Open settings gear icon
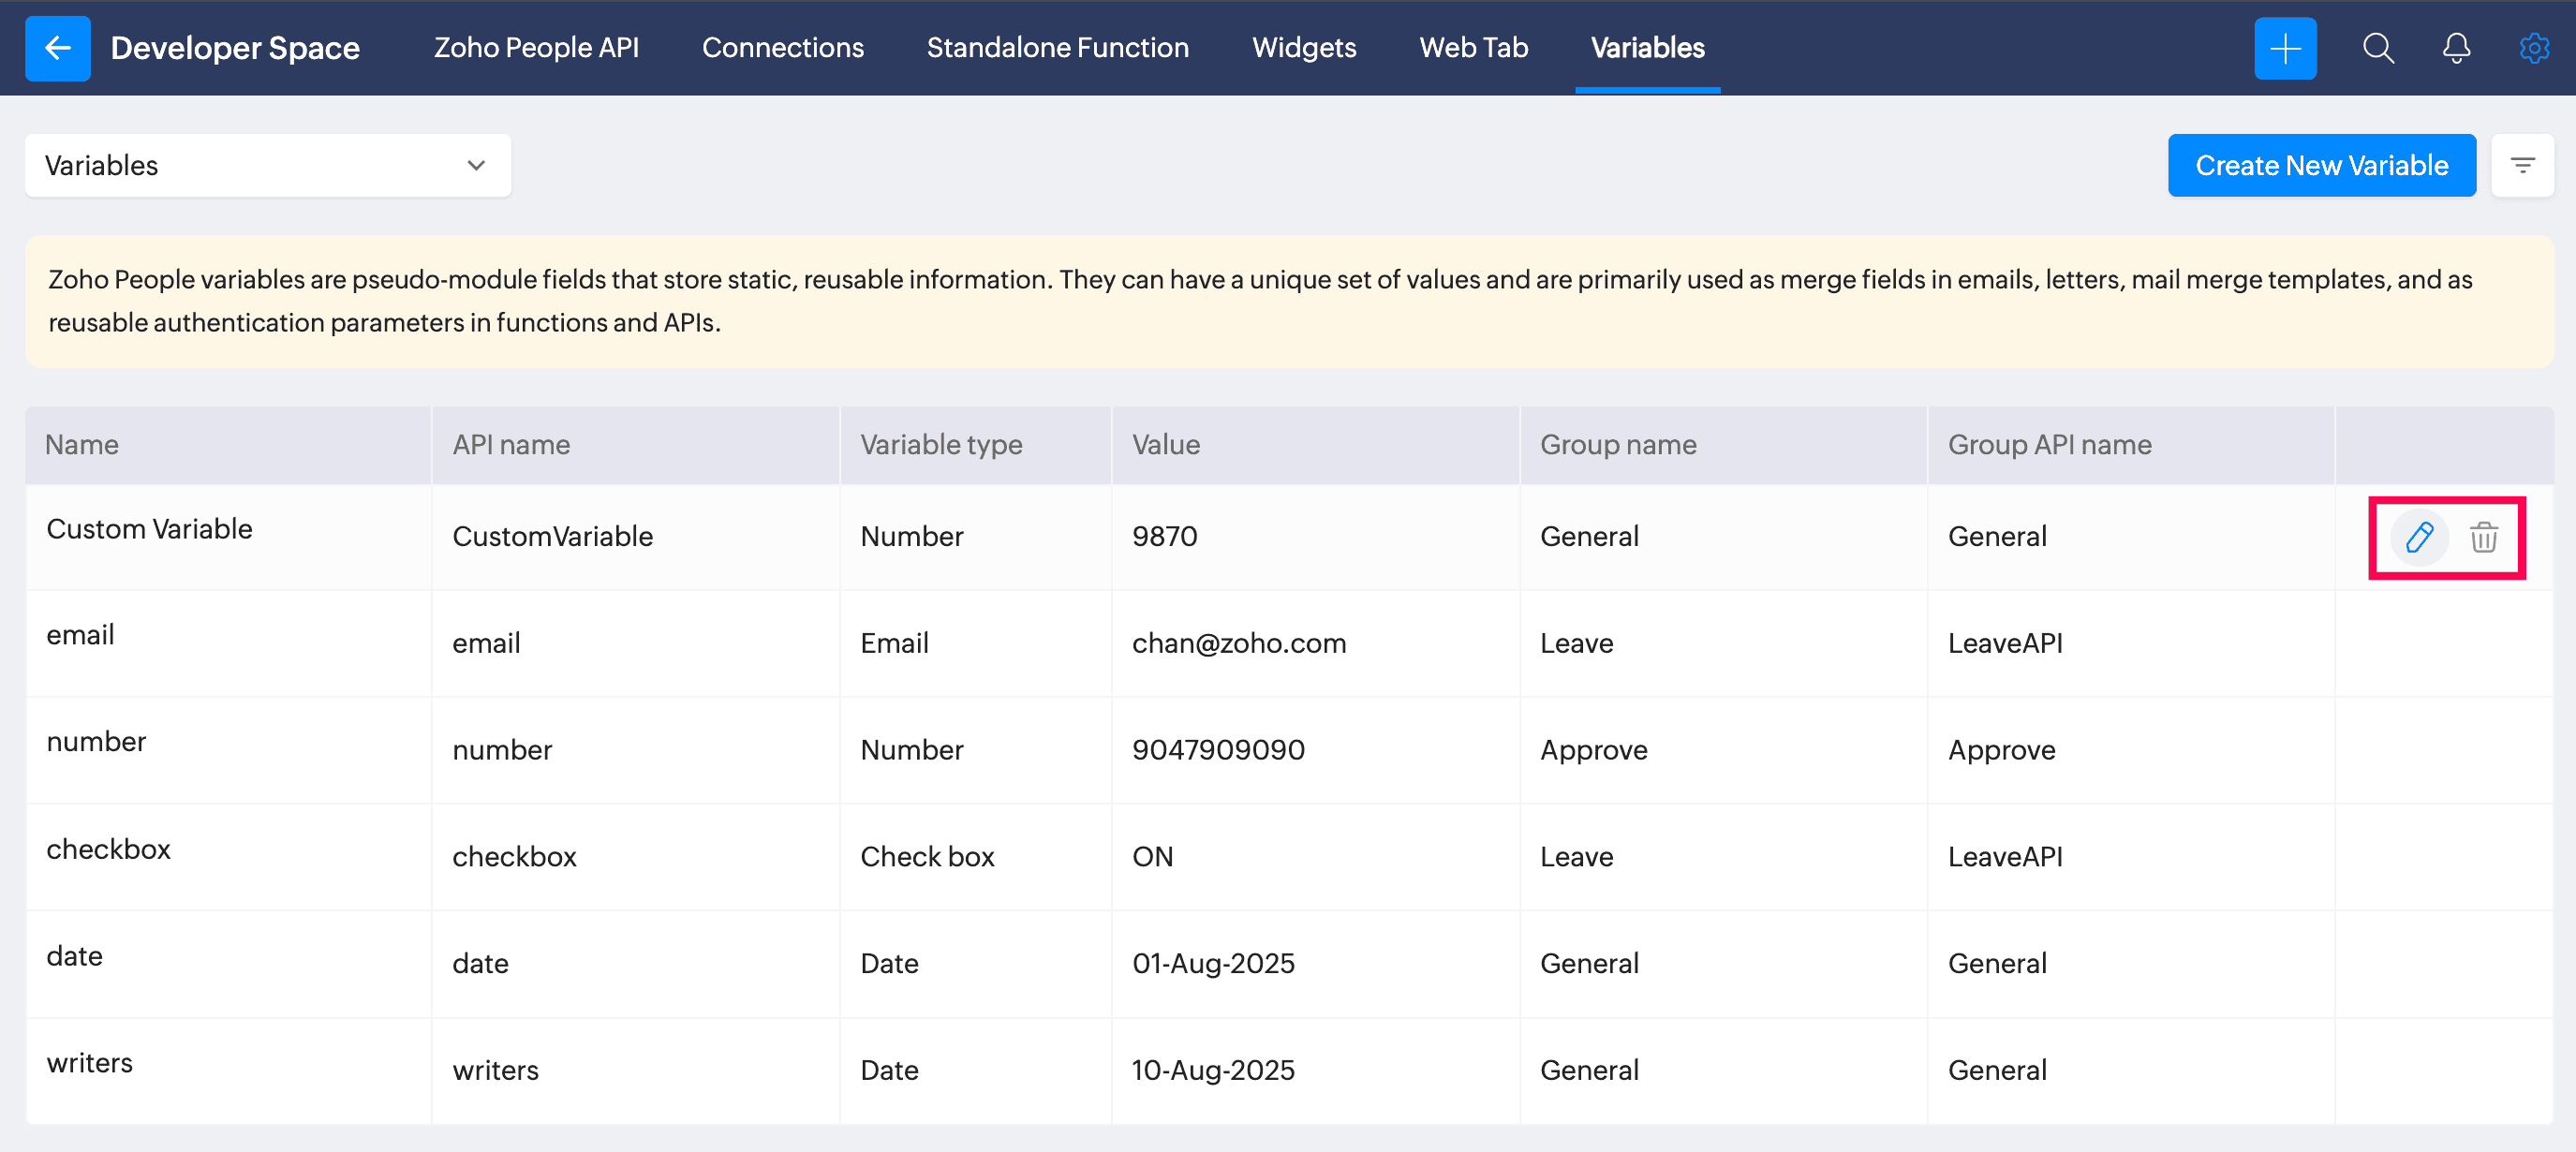 pos(2533,48)
